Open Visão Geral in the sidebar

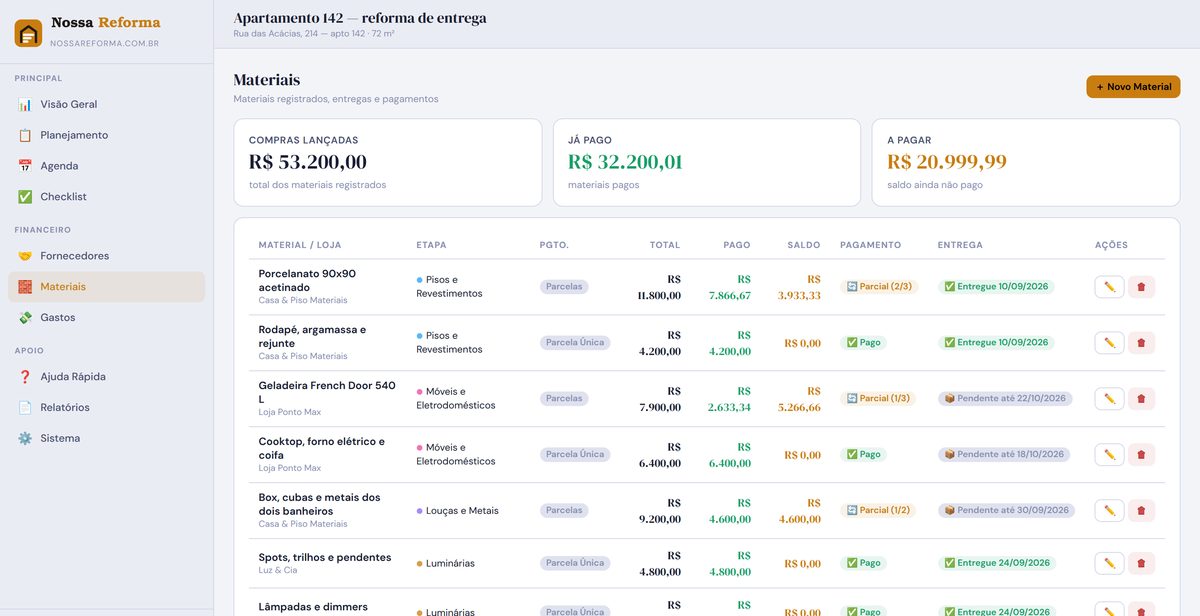coord(106,104)
